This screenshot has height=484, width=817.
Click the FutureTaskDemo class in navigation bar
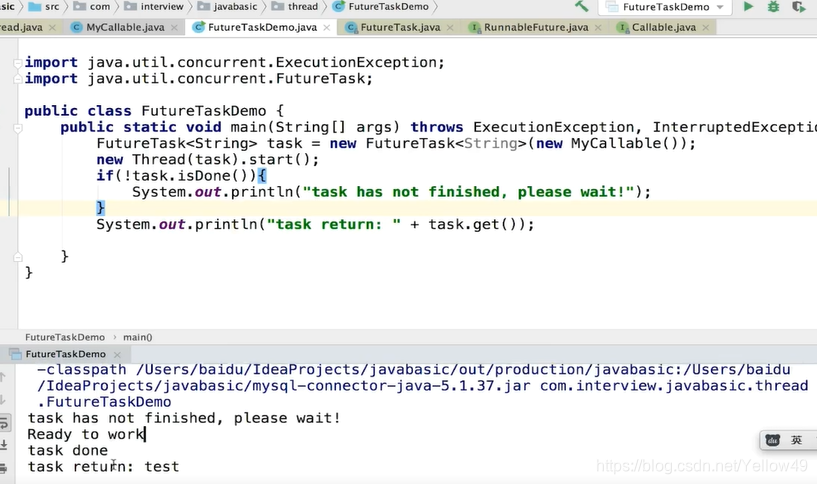click(381, 6)
